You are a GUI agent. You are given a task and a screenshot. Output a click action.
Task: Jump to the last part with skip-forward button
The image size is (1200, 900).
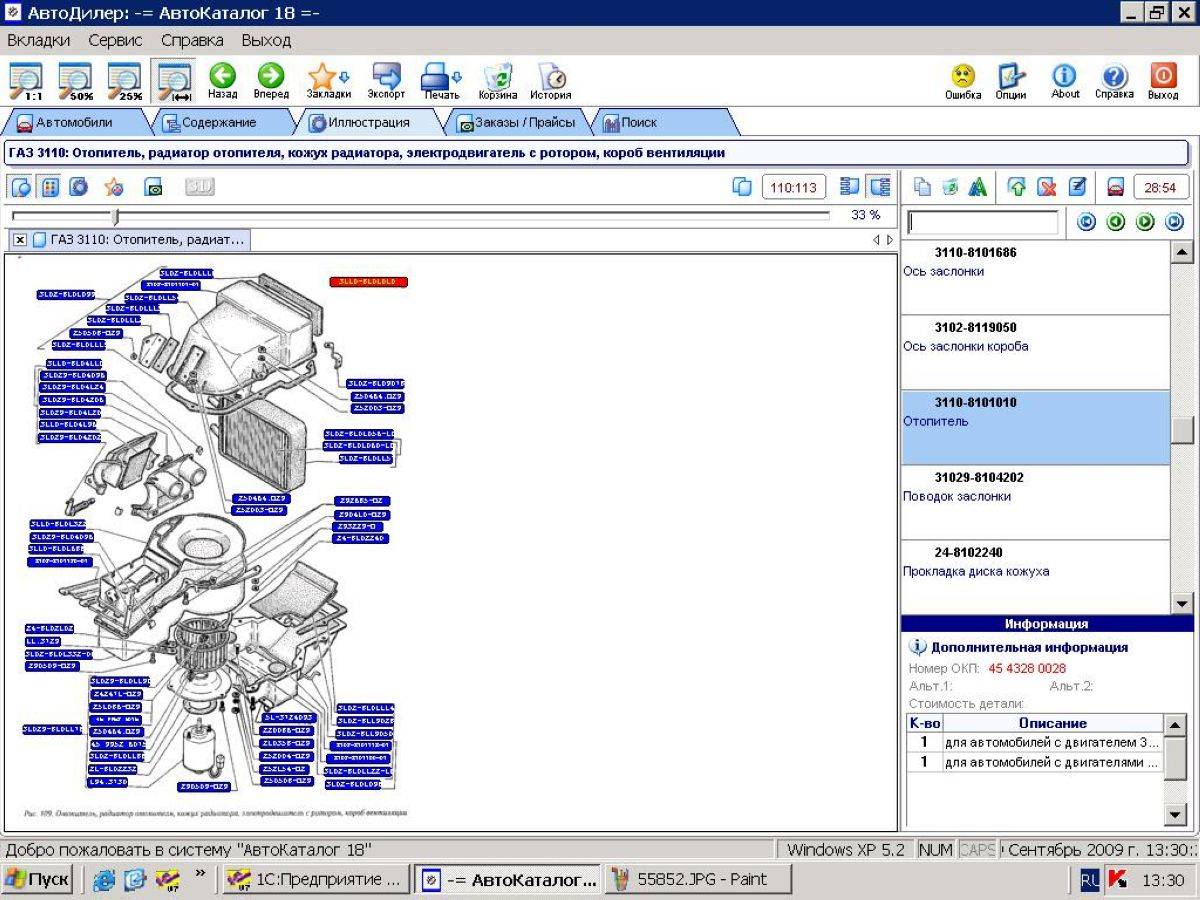coord(1174,222)
